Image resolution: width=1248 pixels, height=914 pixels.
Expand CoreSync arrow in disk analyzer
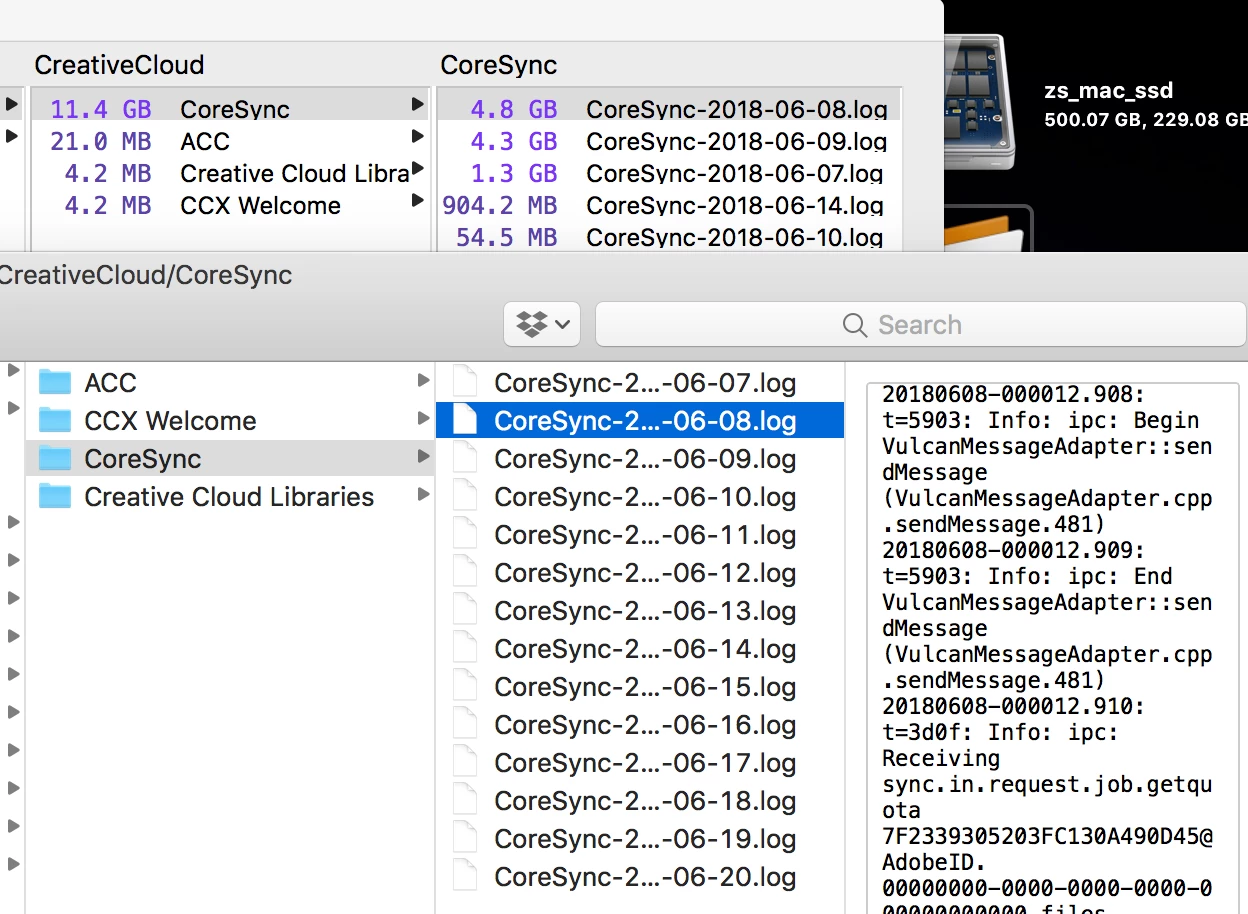pos(417,104)
